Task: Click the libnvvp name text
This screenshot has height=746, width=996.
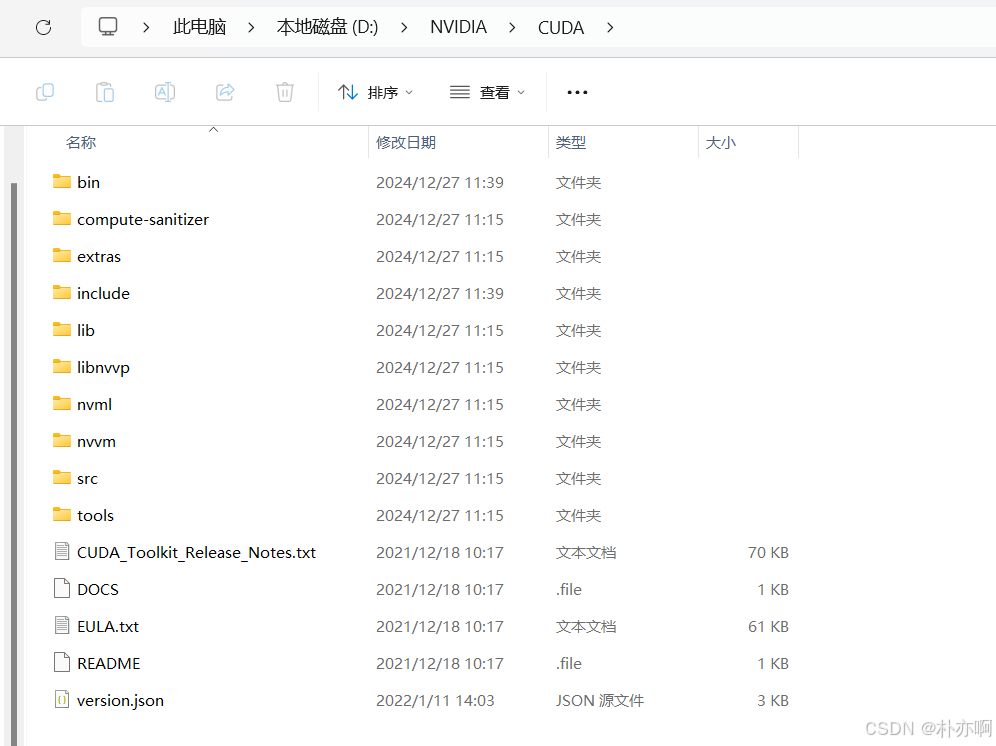Action: (x=104, y=368)
